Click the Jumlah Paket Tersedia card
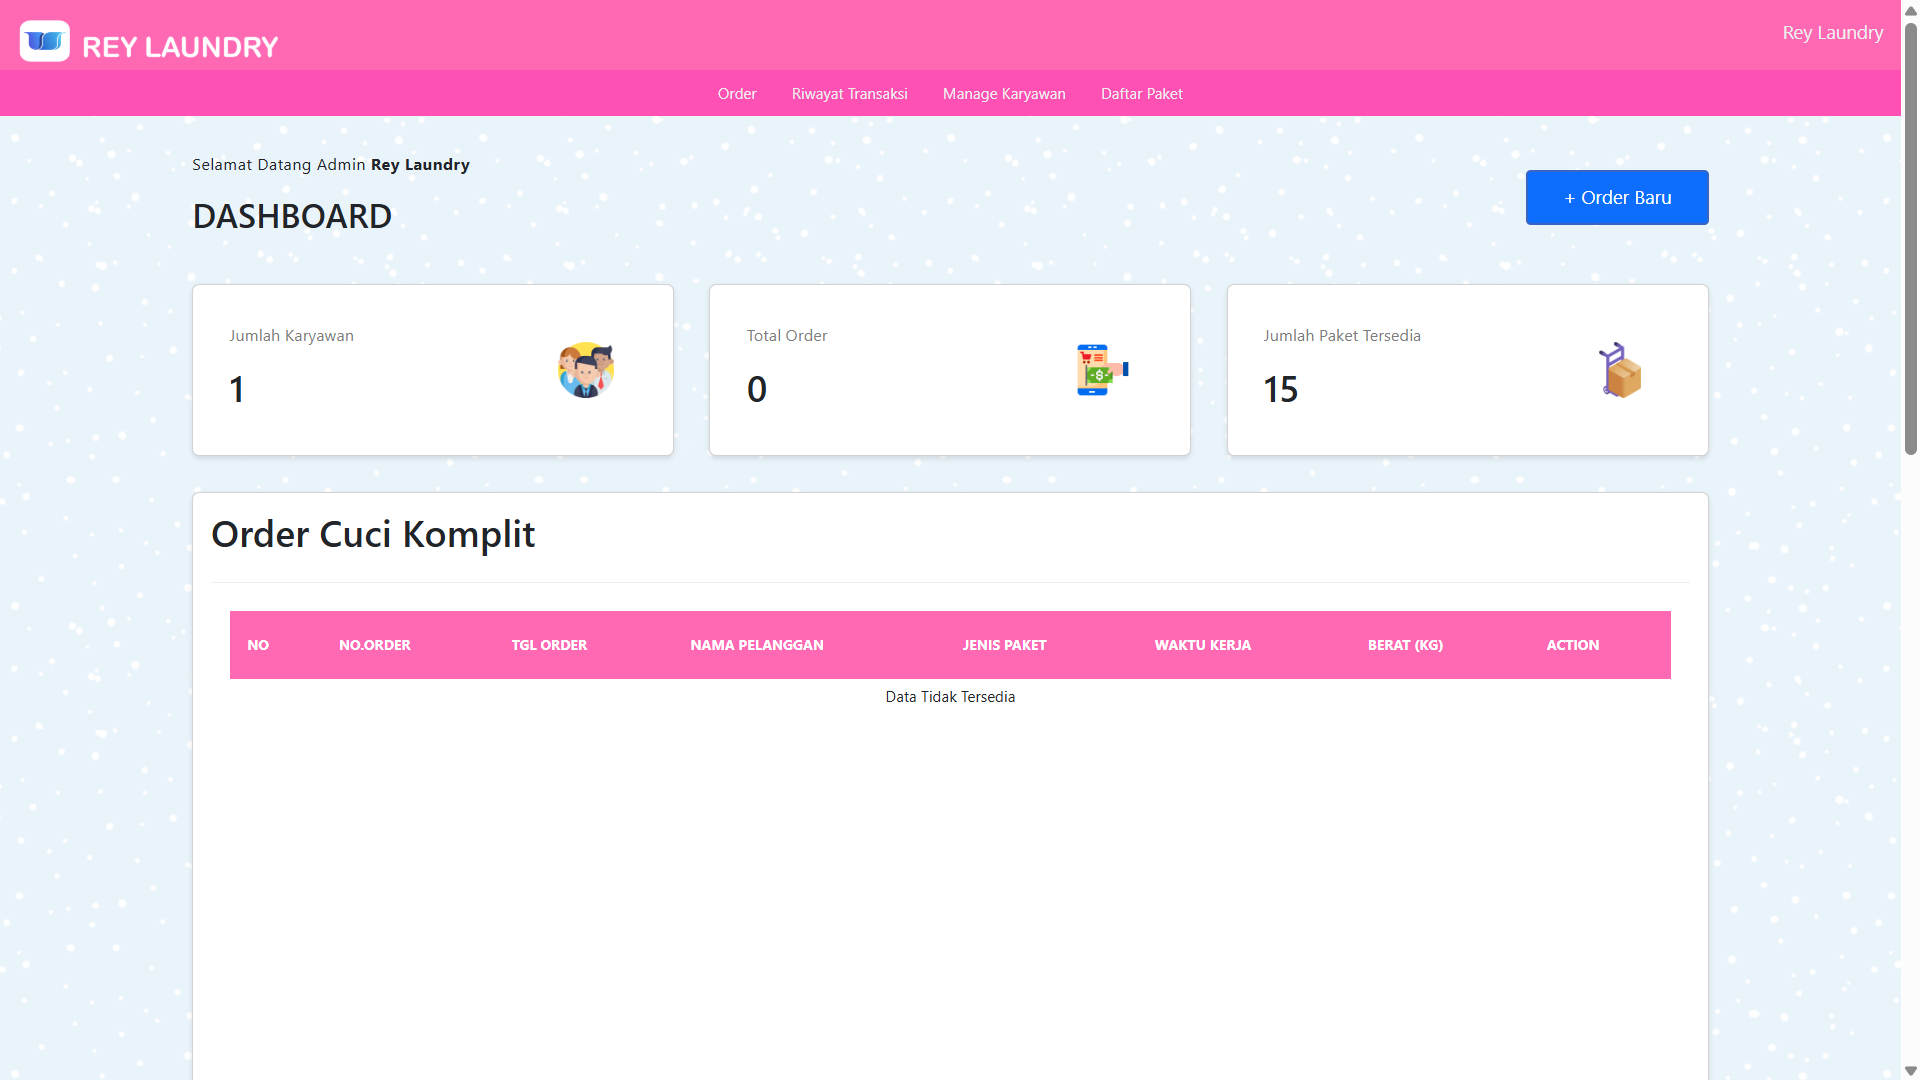Screen dimensions: 1920x1080 coord(1467,370)
